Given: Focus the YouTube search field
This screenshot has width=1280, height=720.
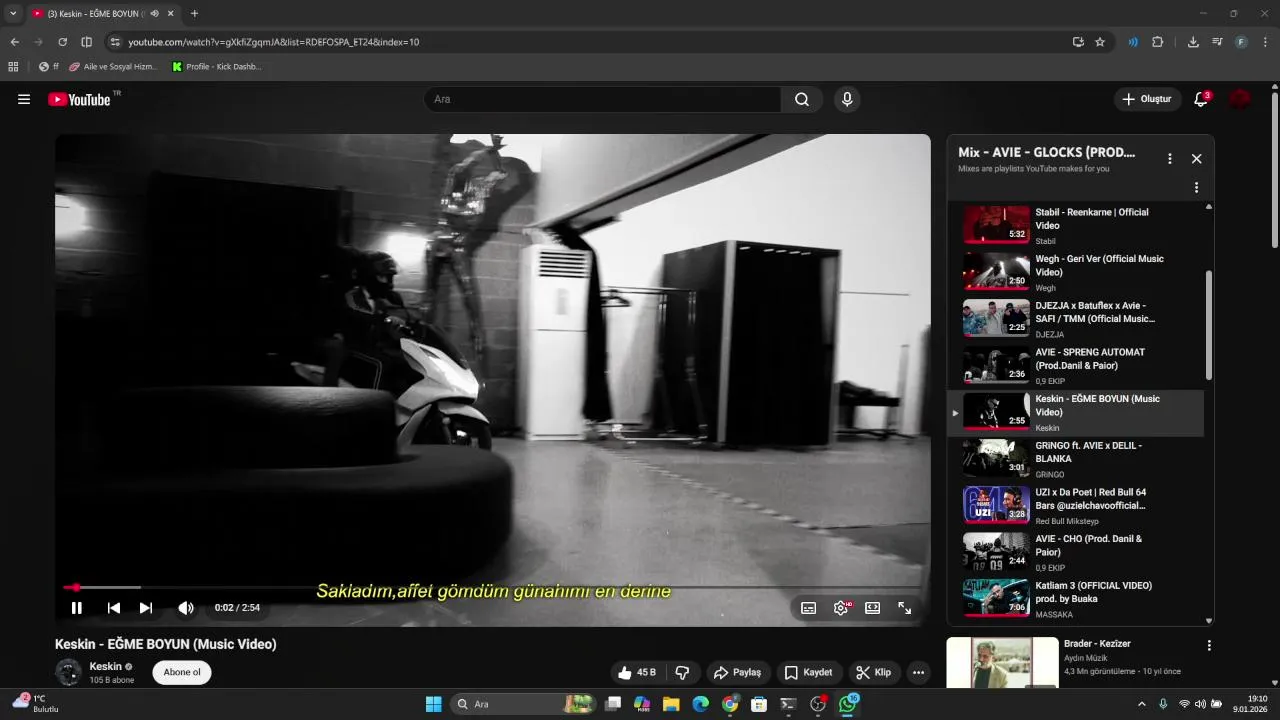Looking at the screenshot, I should pyautogui.click(x=603, y=99).
